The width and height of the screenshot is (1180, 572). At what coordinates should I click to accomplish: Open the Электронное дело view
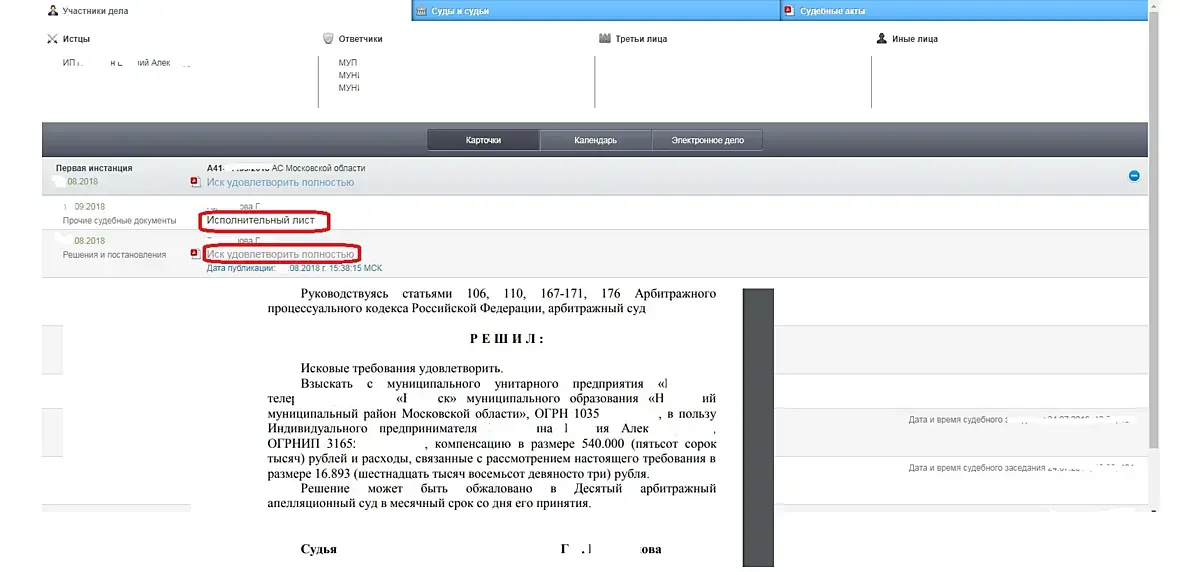pyautogui.click(x=707, y=140)
